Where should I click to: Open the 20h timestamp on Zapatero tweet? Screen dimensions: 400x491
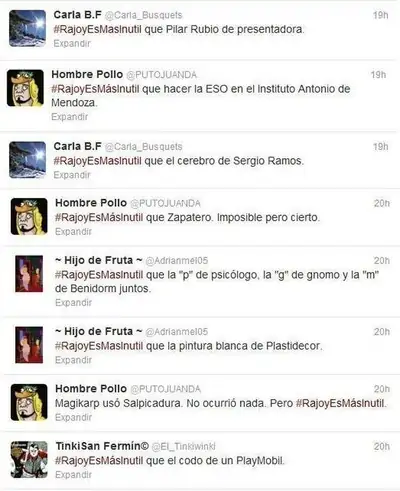(x=382, y=203)
